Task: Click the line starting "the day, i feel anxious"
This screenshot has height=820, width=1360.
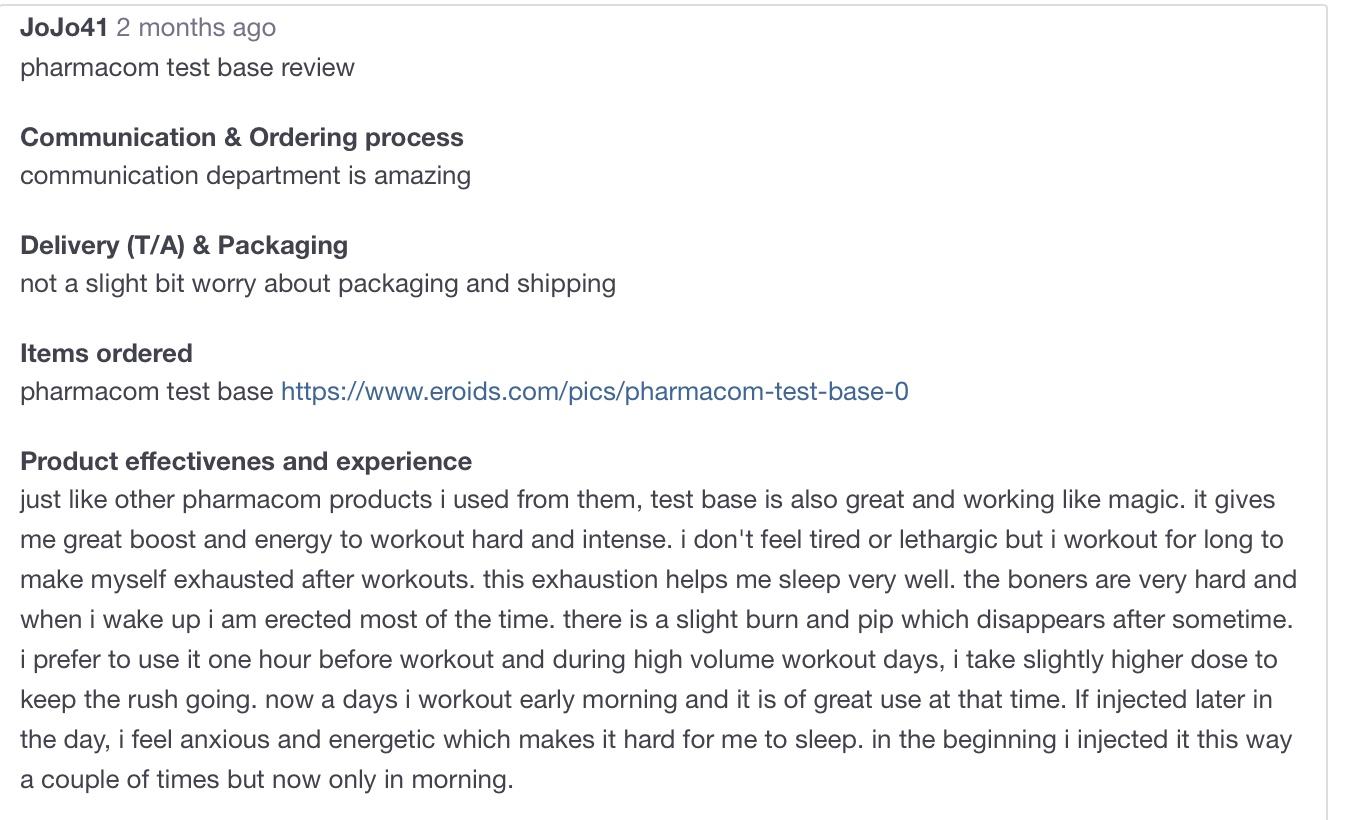Action: [x=655, y=740]
